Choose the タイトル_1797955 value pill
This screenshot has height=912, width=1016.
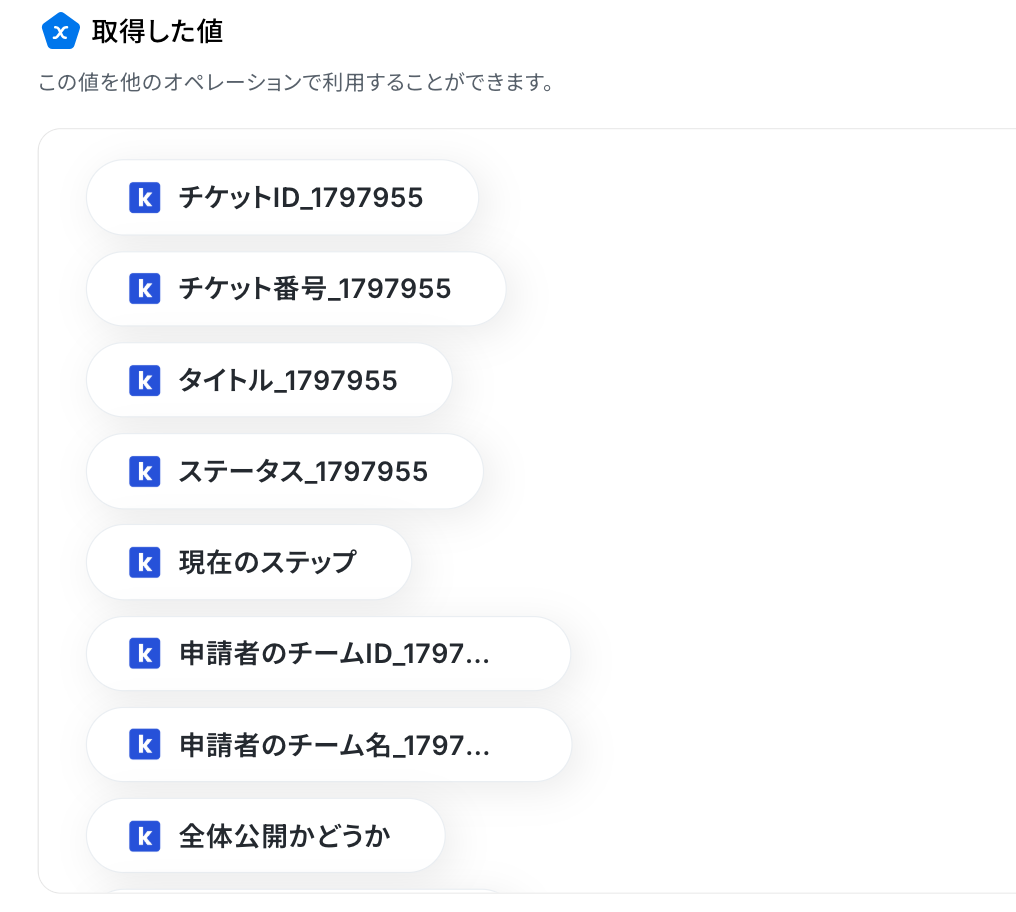[x=269, y=380]
